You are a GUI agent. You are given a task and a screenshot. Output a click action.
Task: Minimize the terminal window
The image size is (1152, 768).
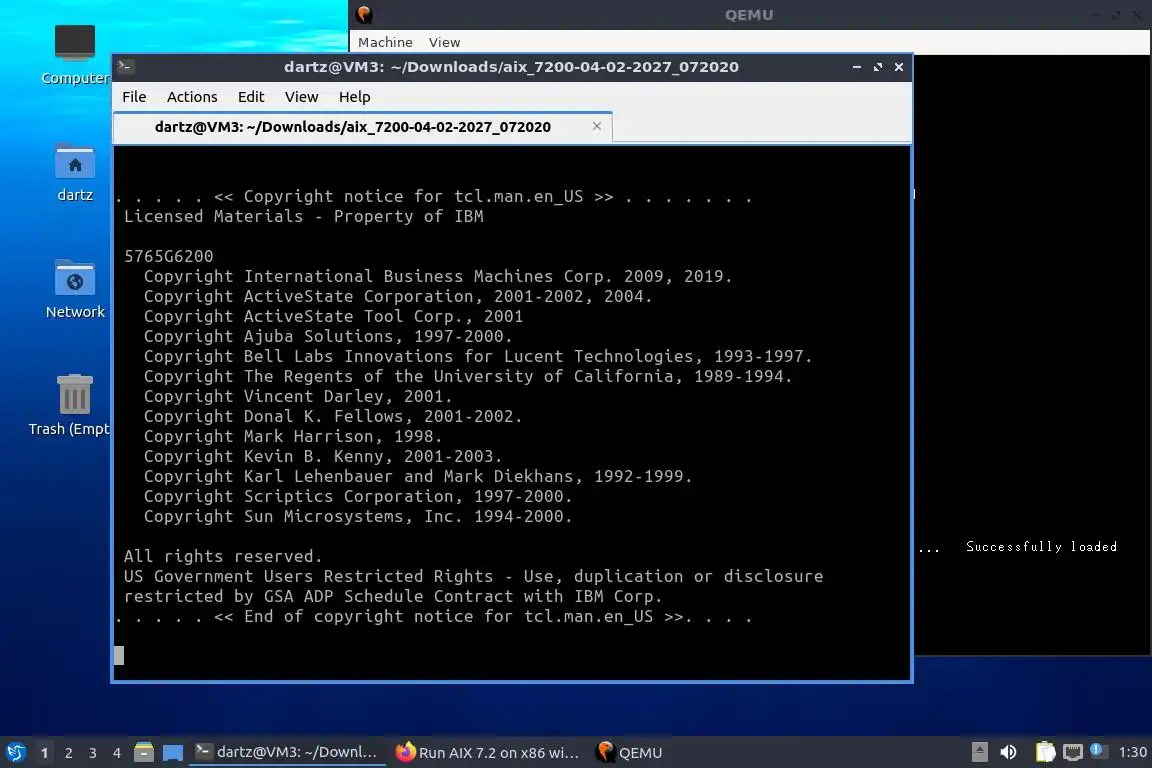pos(857,67)
